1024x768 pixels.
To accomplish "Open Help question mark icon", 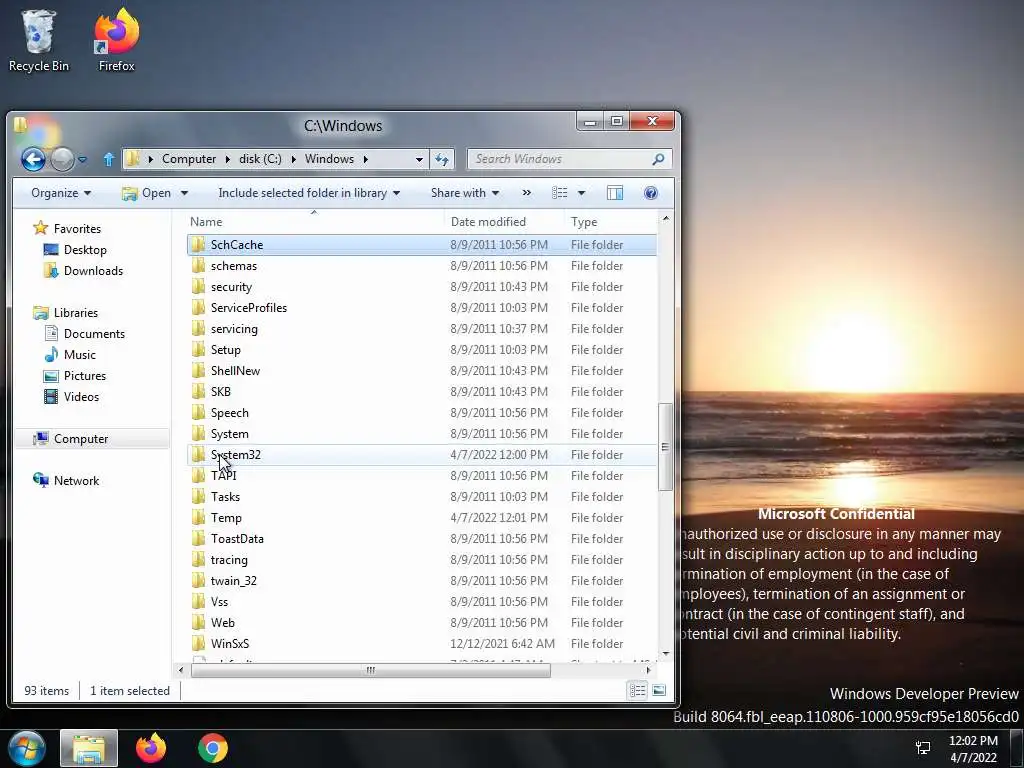I will point(650,193).
